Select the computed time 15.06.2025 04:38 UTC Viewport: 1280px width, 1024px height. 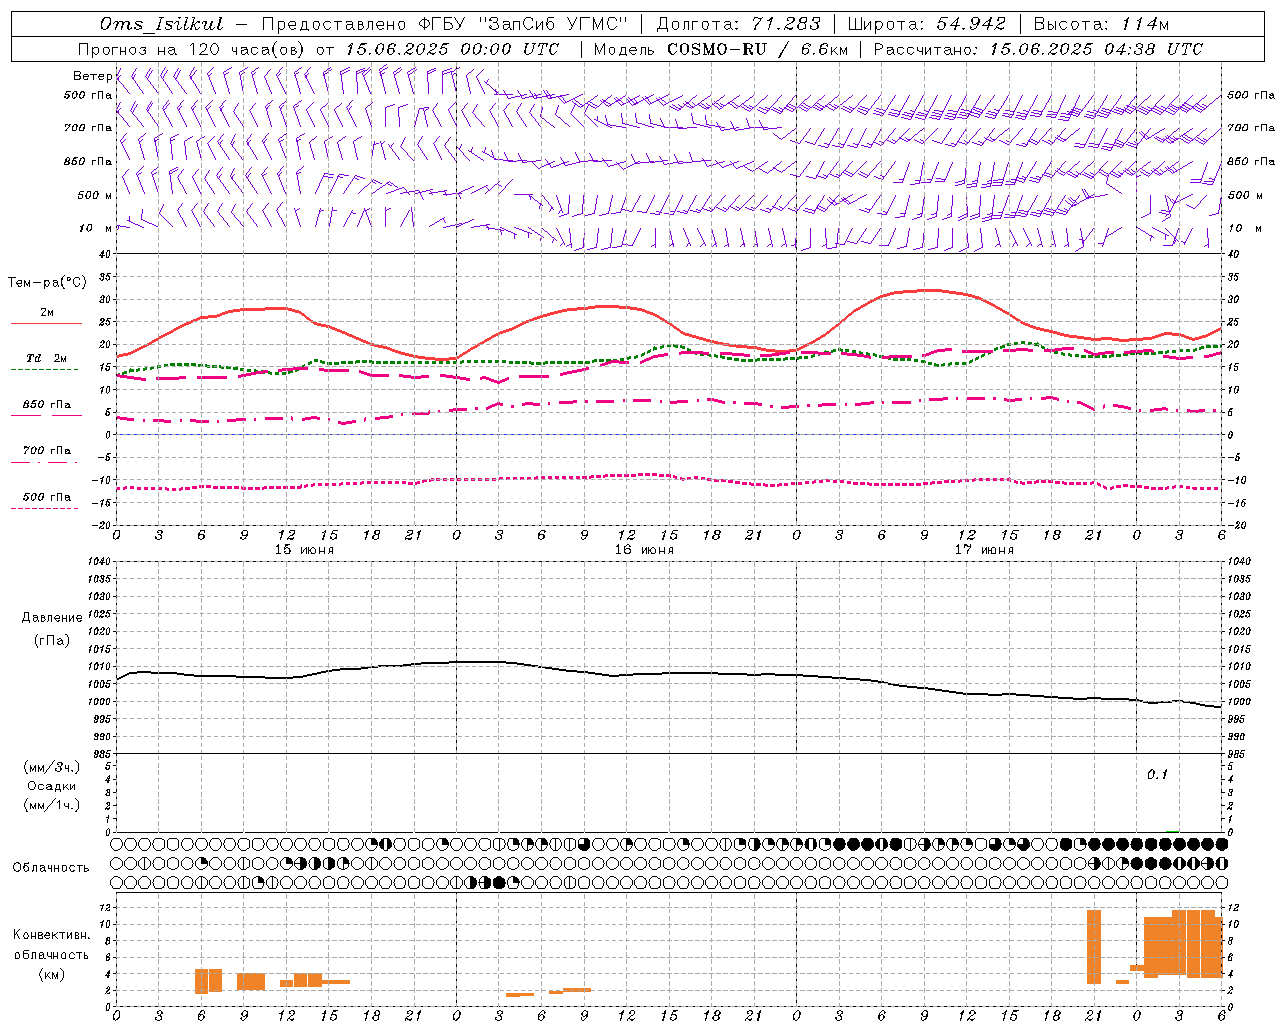(x=1096, y=49)
